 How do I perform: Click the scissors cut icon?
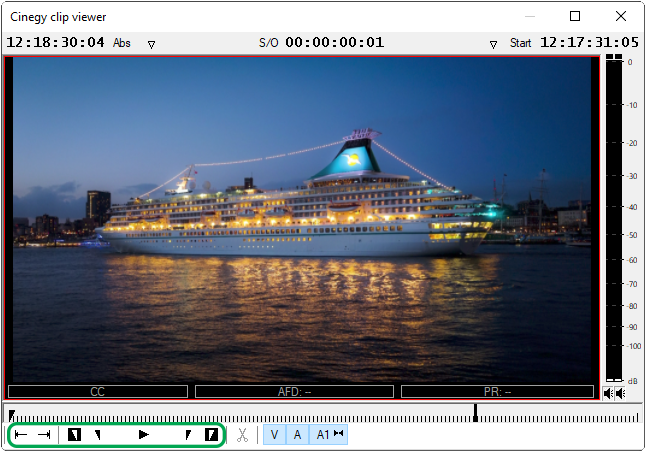tap(242, 435)
